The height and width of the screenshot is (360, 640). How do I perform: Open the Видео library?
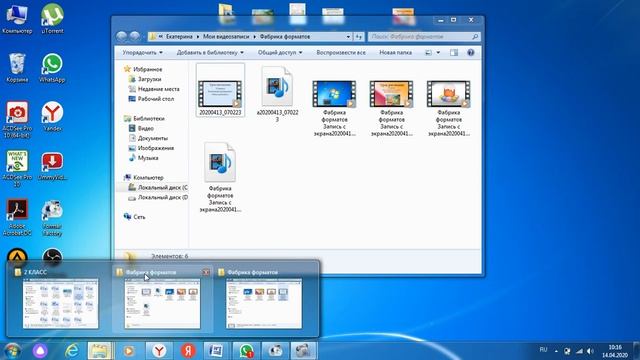pos(145,128)
